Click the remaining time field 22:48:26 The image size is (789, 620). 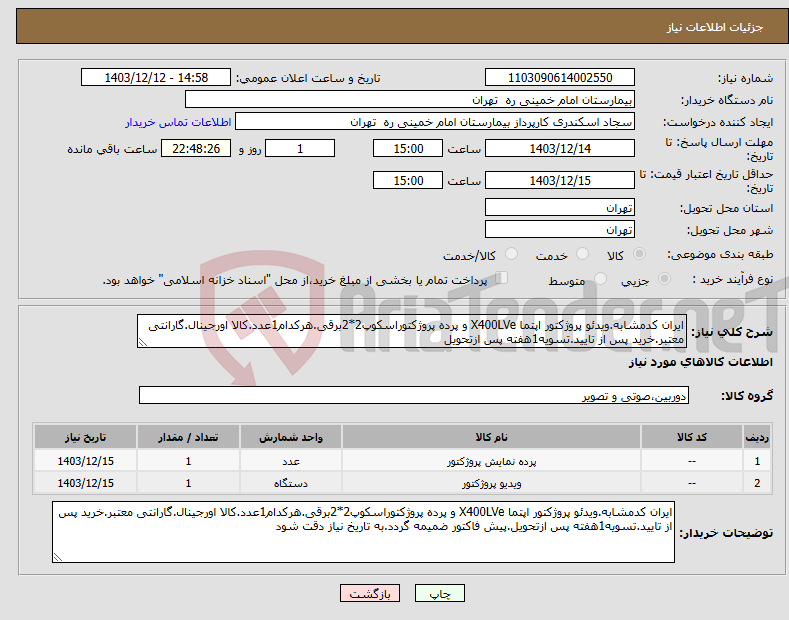click(x=196, y=148)
